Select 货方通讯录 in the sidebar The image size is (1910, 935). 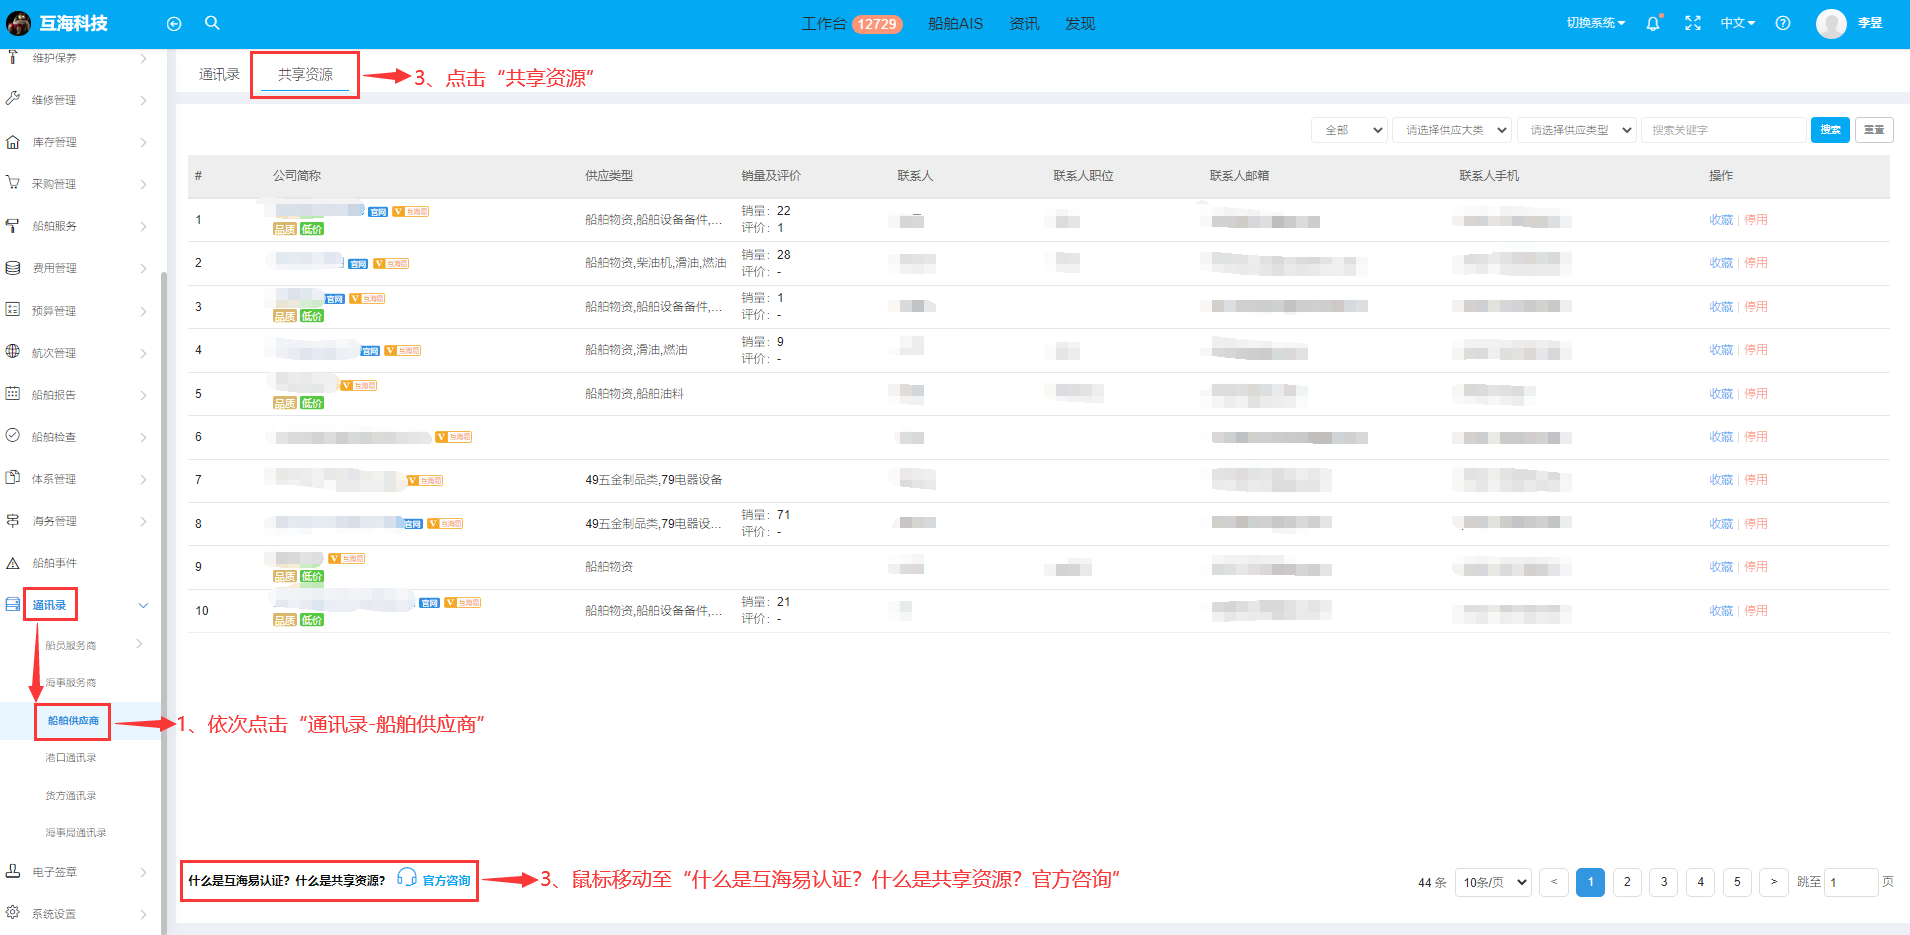(70, 796)
